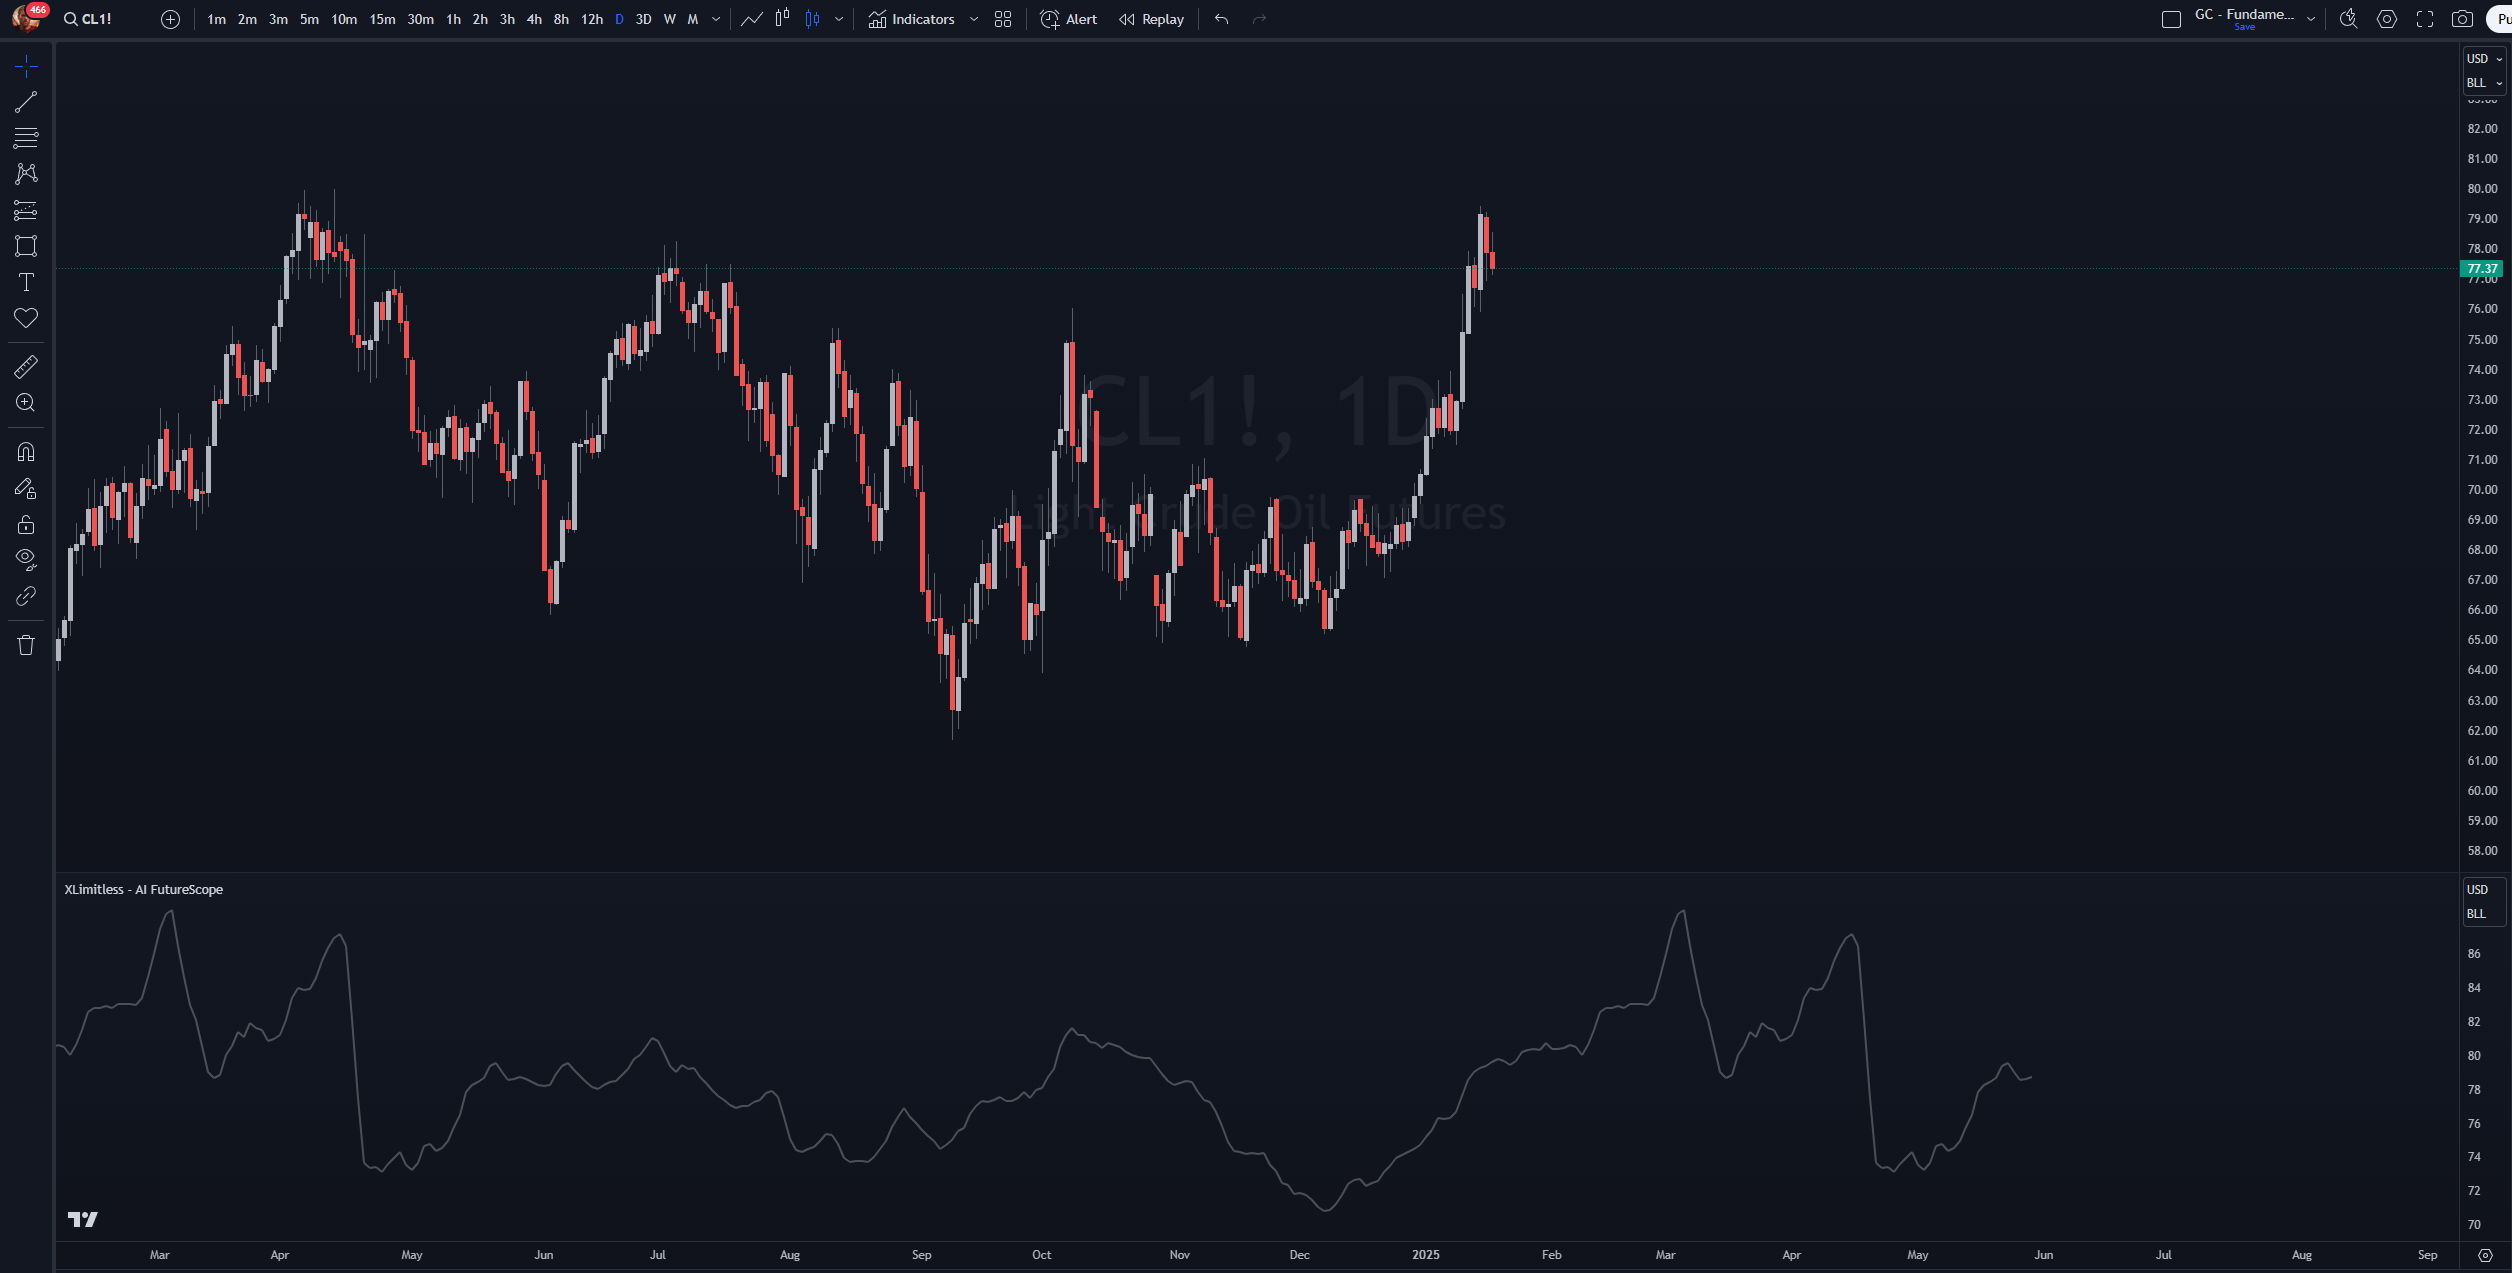Open the Fibonacci retracement tools
The width and height of the screenshot is (2512, 1273).
26,138
